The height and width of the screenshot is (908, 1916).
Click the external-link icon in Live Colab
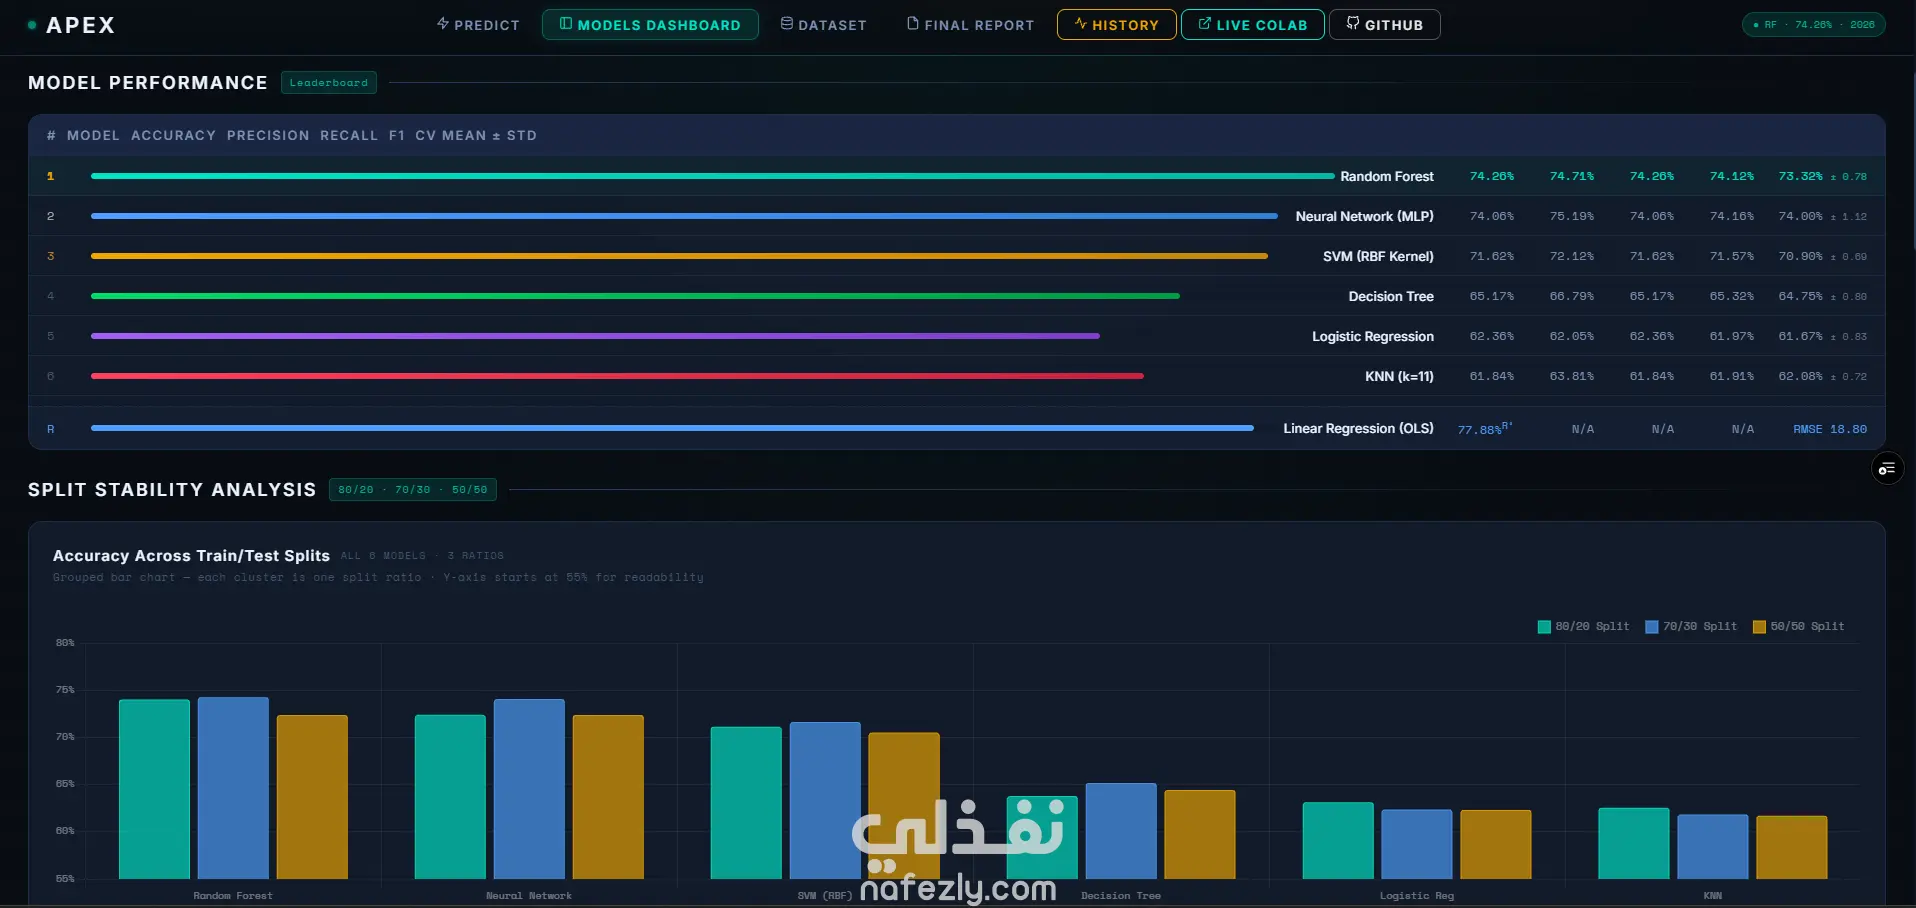pos(1205,23)
